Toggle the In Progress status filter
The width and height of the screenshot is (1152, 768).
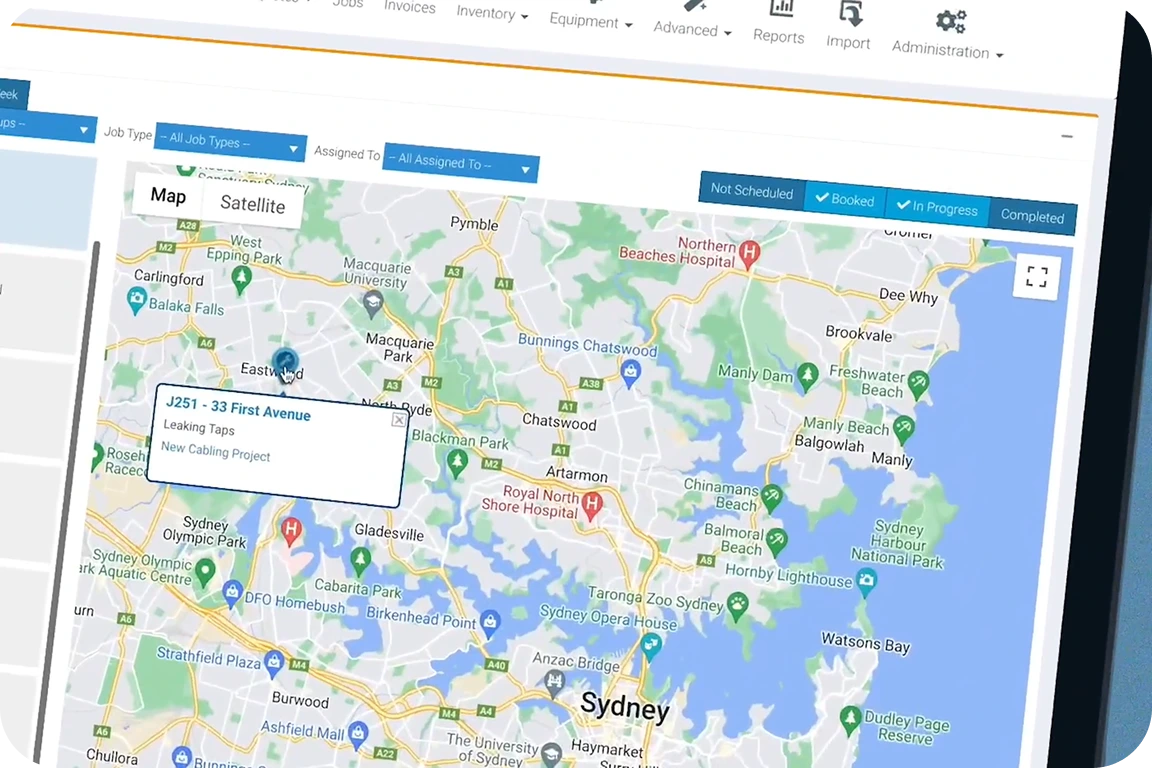[x=937, y=208]
